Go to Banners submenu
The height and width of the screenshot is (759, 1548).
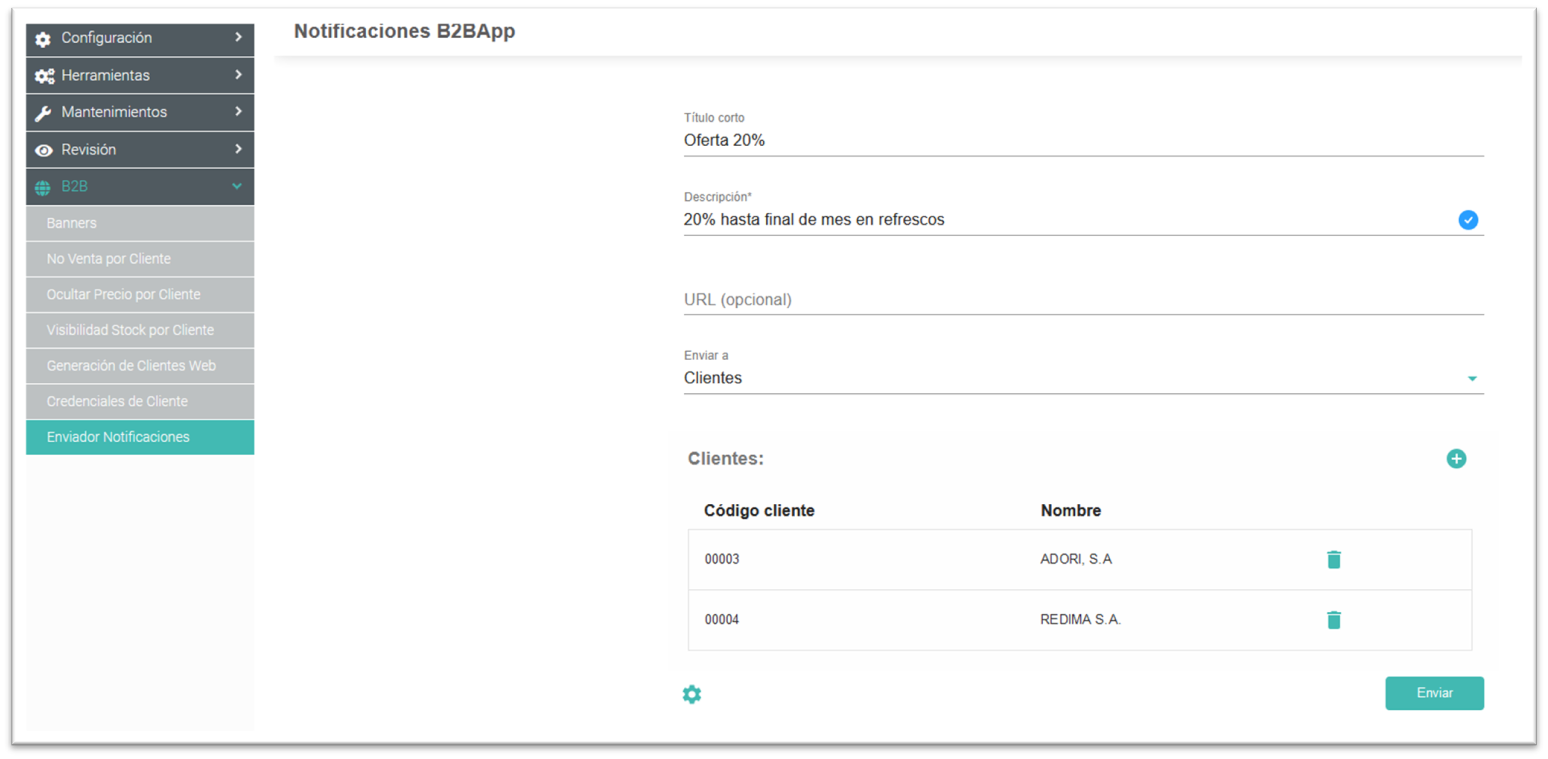[140, 223]
